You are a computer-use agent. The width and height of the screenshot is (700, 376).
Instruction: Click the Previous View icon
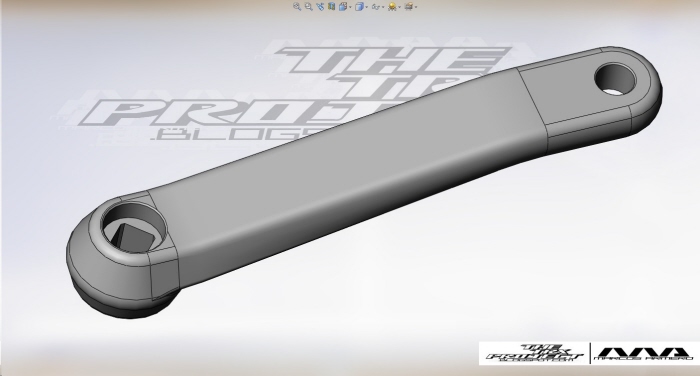(x=320, y=6)
